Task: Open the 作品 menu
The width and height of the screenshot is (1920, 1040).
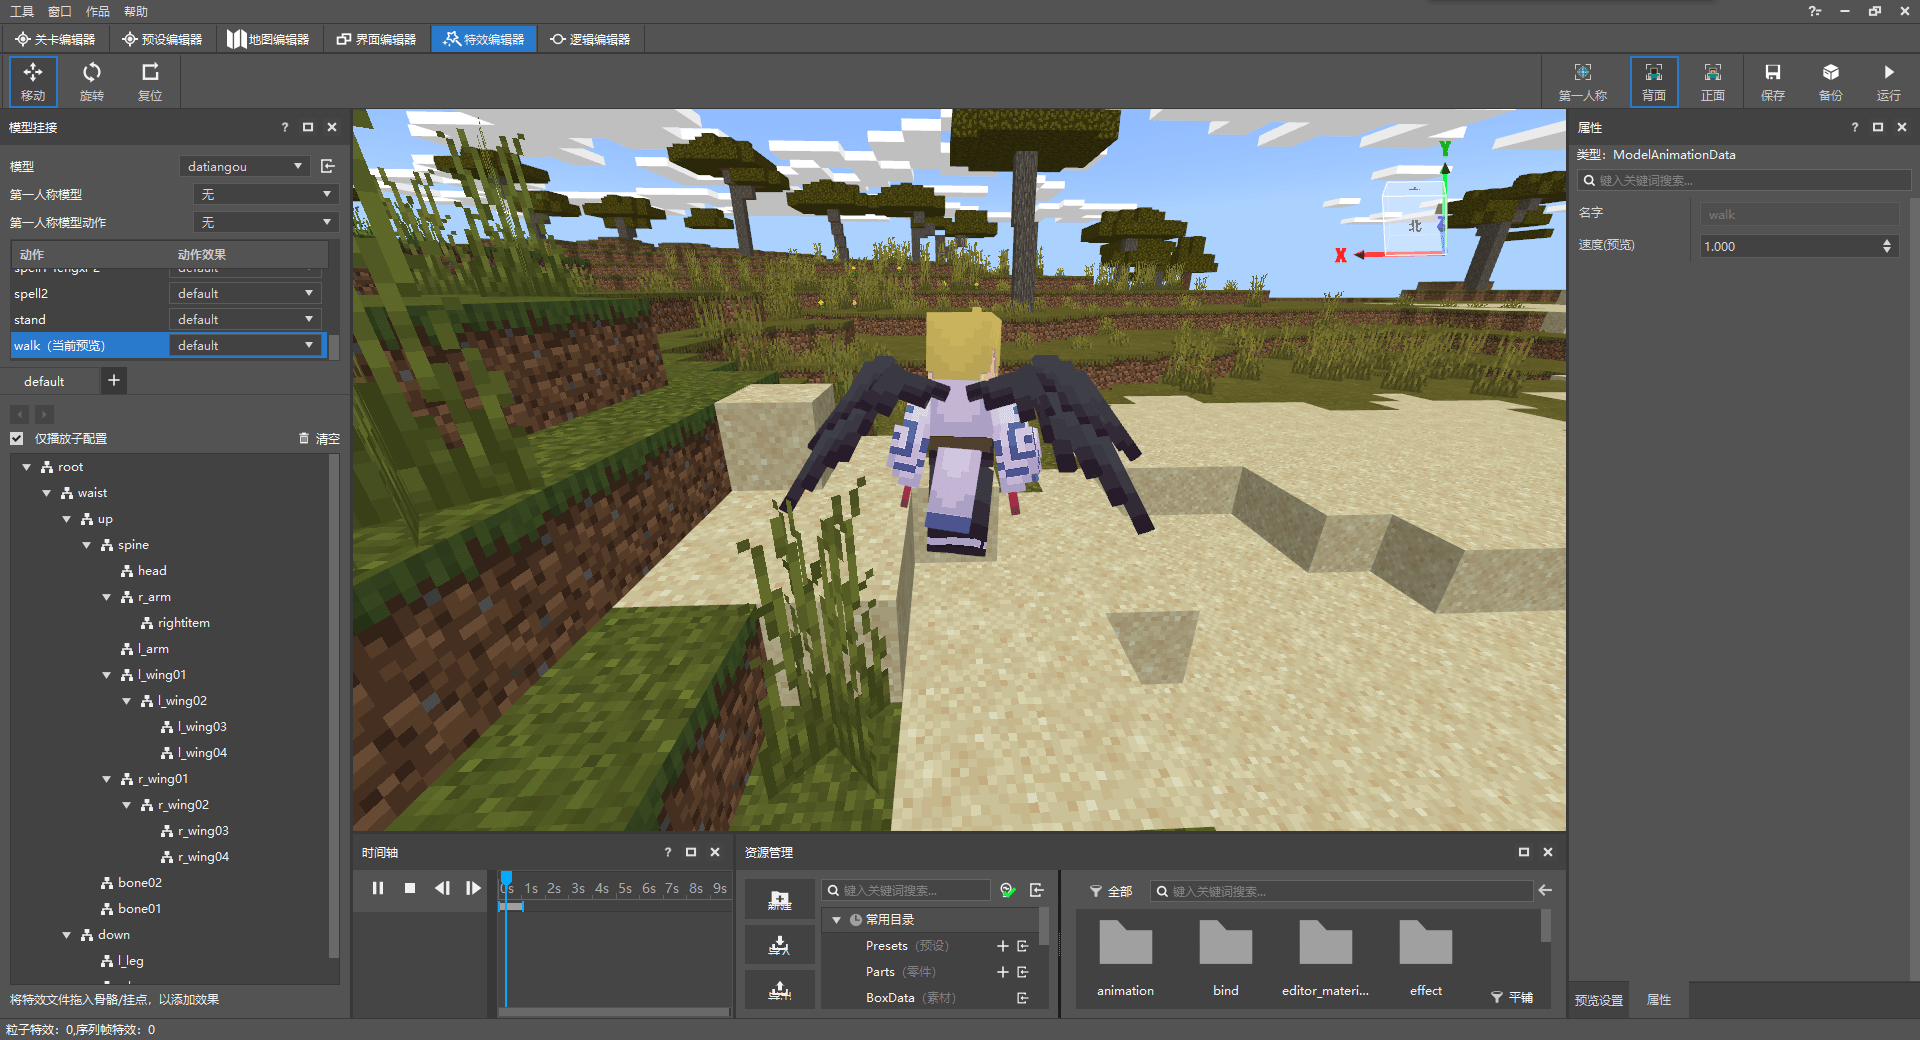Action: 98,11
